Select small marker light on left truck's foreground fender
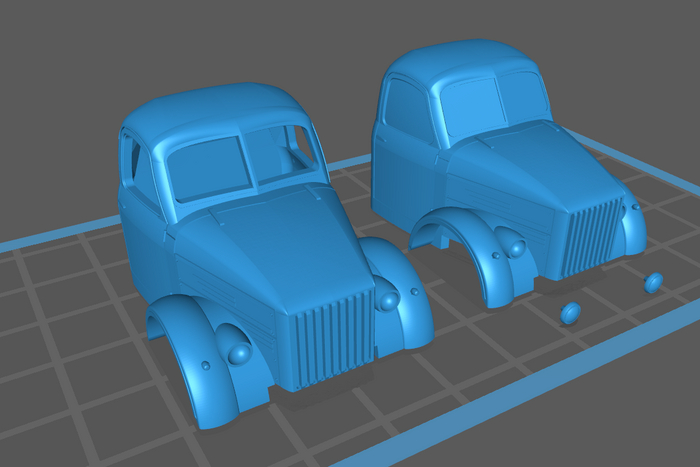 [x=205, y=367]
